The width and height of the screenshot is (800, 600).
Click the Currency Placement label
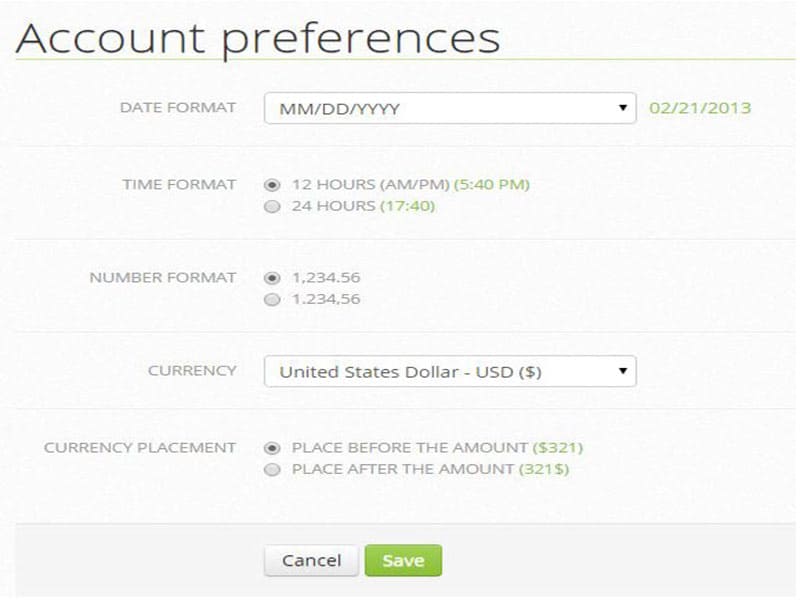pyautogui.click(x=140, y=447)
